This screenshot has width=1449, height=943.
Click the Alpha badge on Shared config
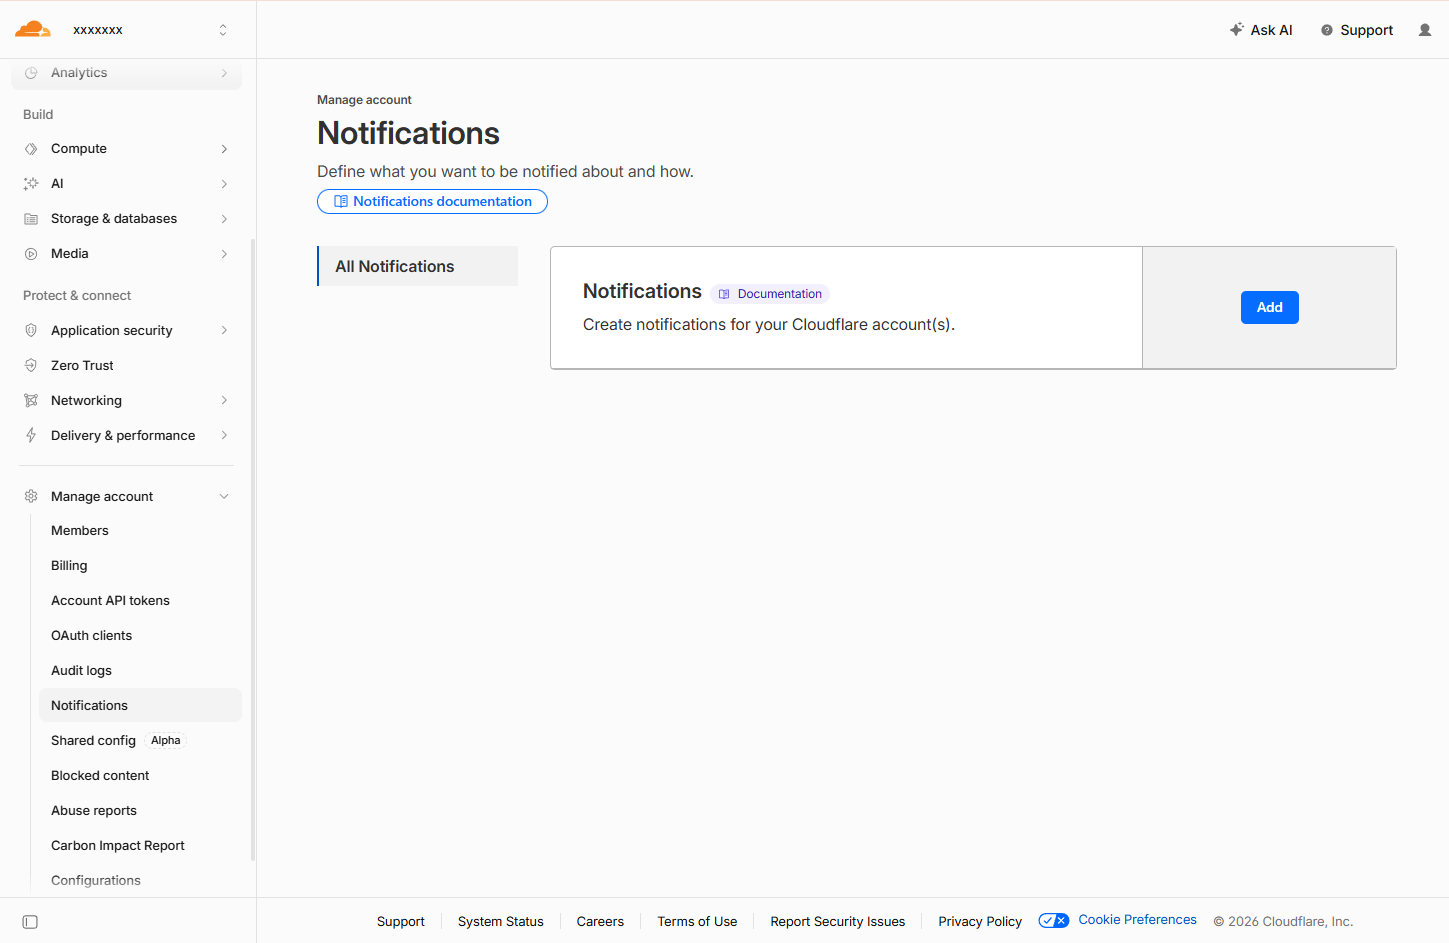tap(166, 741)
